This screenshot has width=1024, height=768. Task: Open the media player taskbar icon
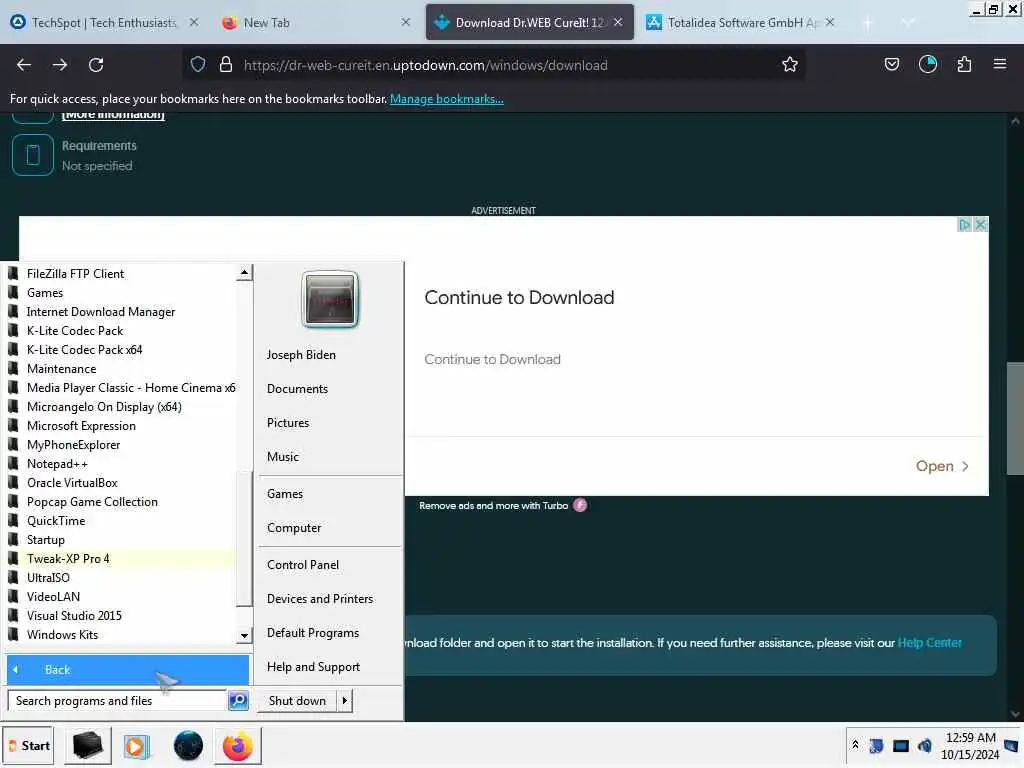pos(136,746)
